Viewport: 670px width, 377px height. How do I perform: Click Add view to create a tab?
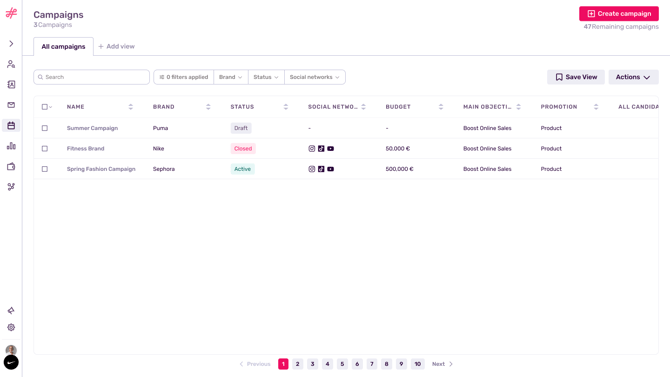coord(116,46)
